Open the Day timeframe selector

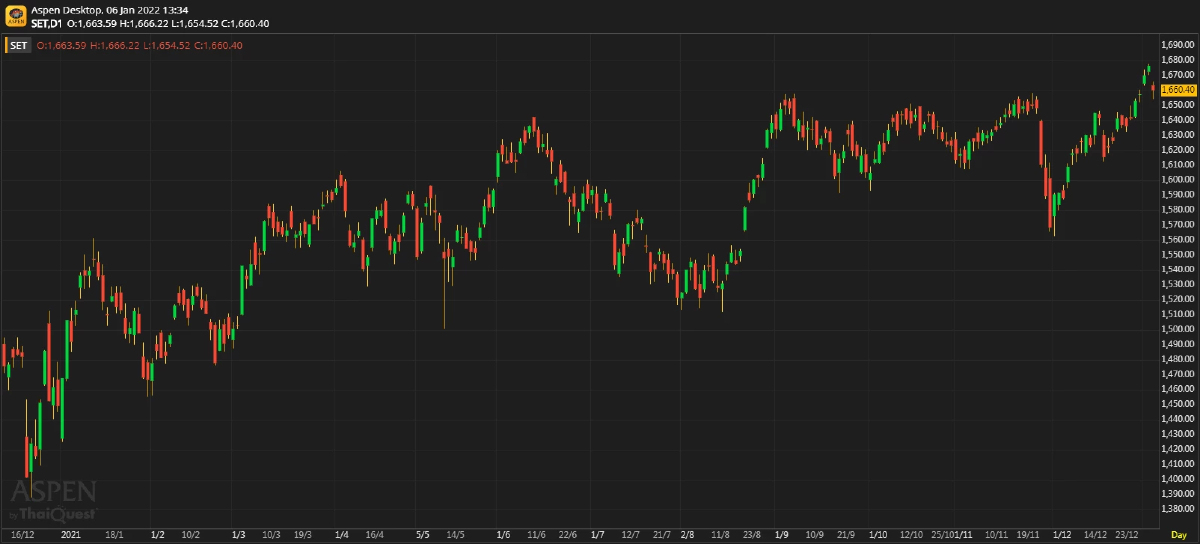pos(1180,536)
